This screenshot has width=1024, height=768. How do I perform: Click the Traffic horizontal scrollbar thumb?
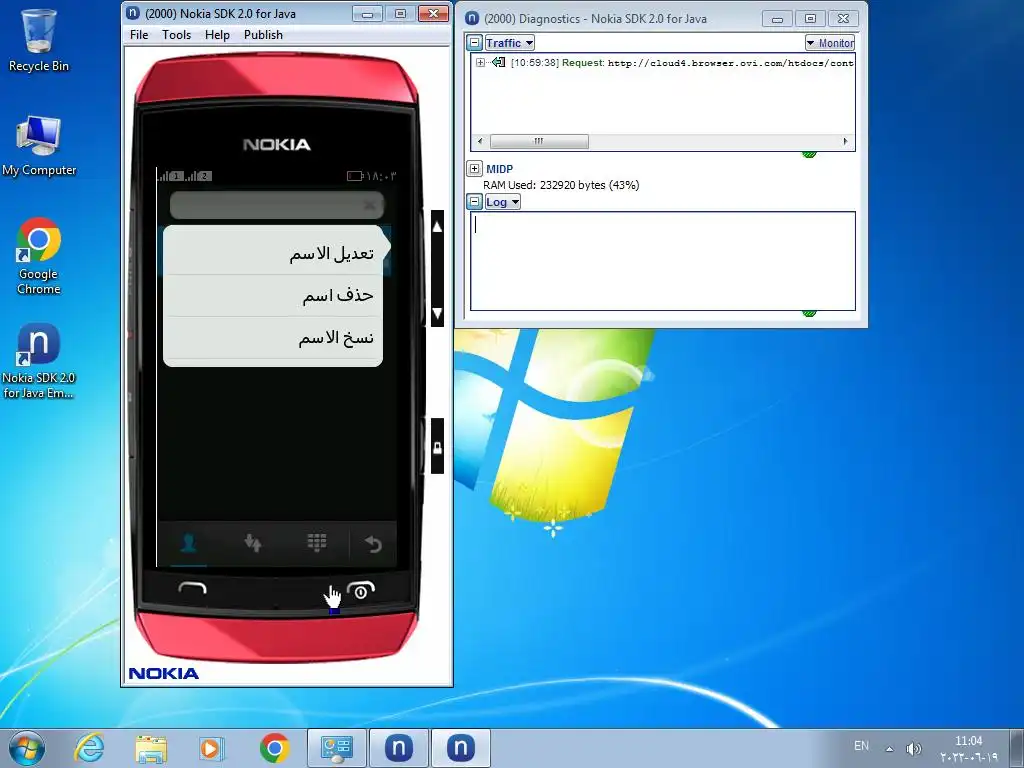(539, 141)
